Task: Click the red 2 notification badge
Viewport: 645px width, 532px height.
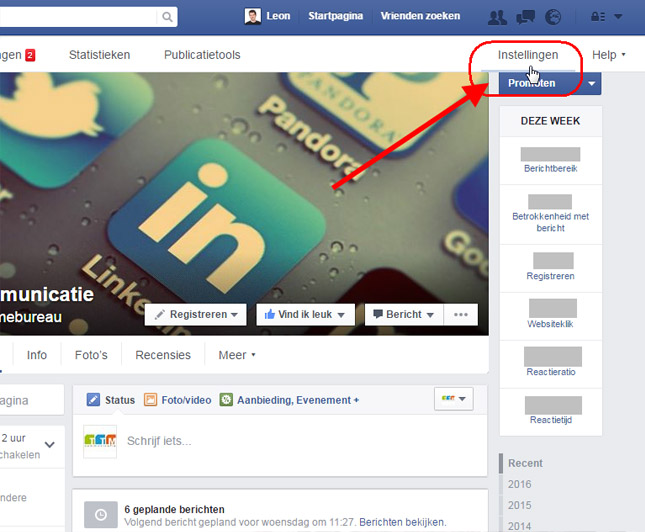Action: point(30,55)
